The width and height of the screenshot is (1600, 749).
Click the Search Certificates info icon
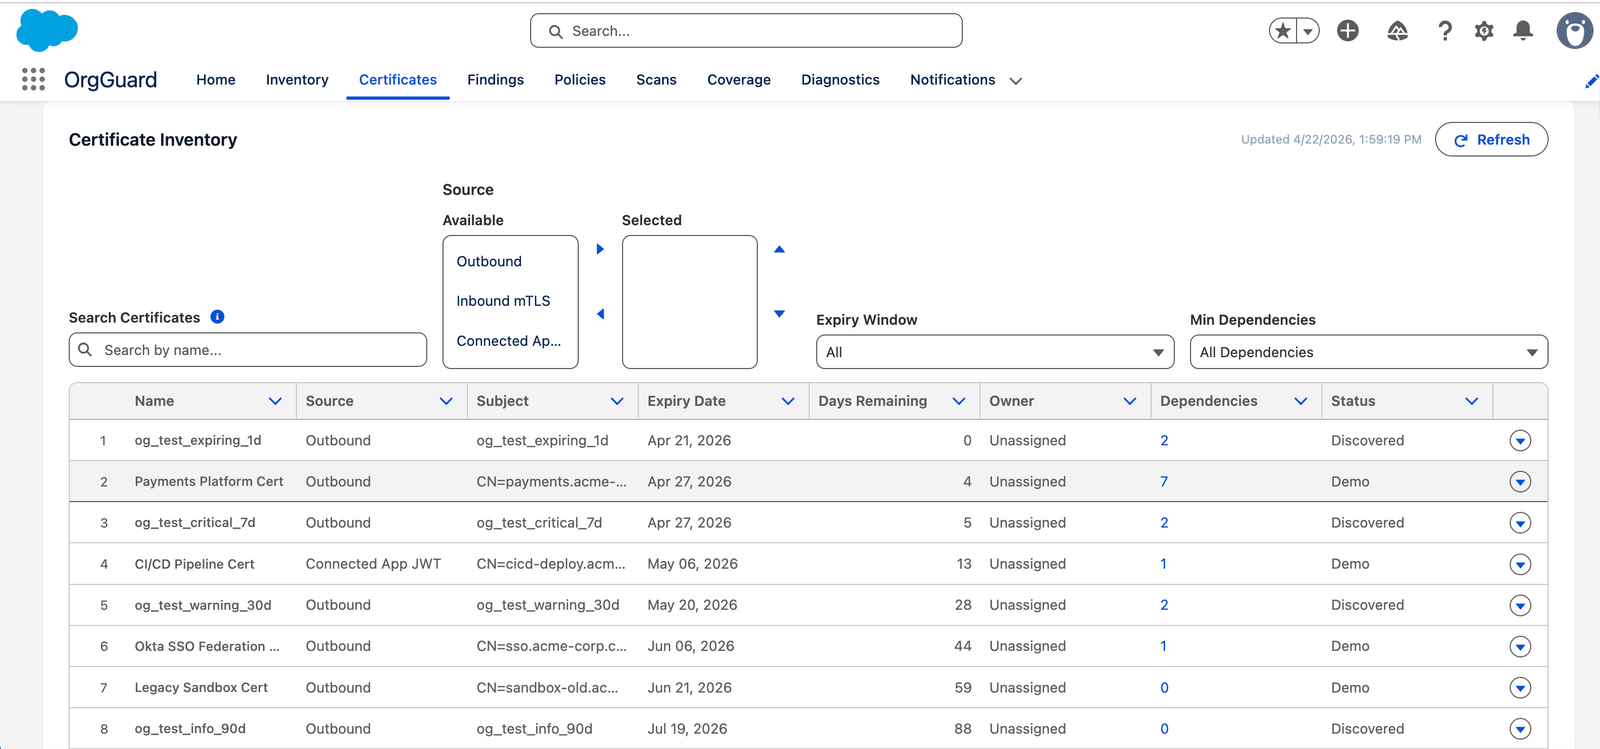217,317
